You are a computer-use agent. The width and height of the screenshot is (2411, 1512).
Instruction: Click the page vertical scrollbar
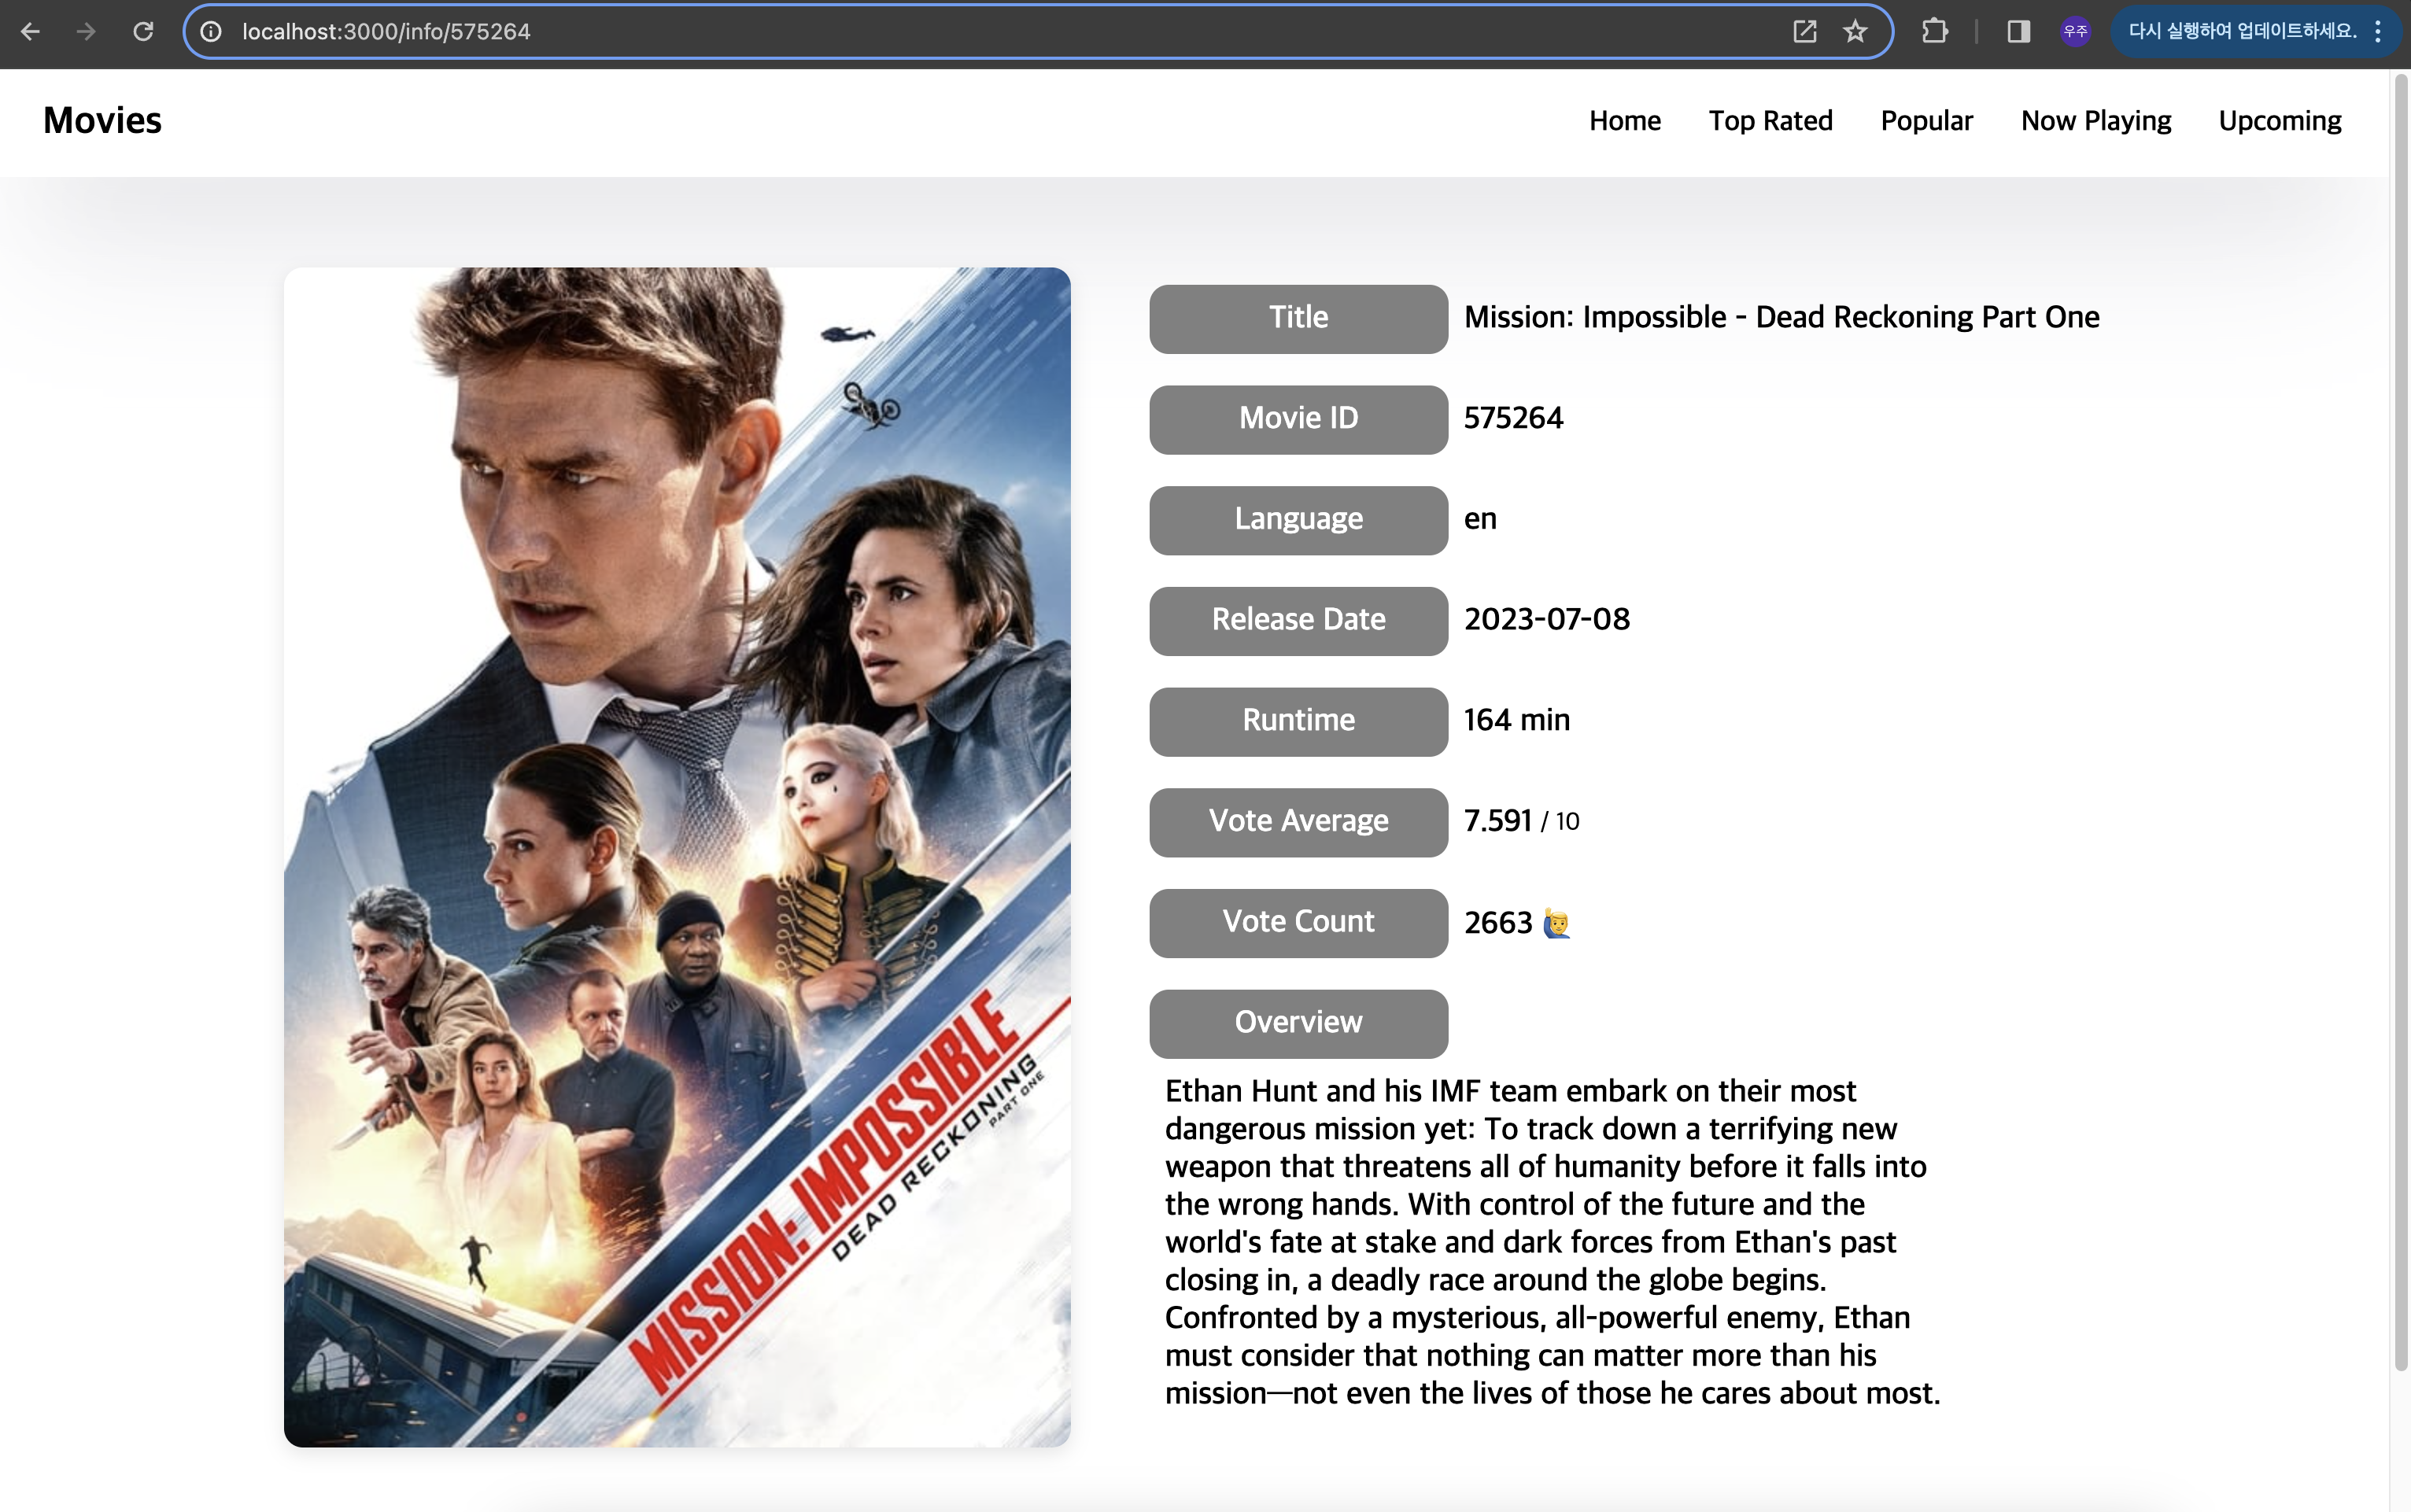coord(2400,720)
